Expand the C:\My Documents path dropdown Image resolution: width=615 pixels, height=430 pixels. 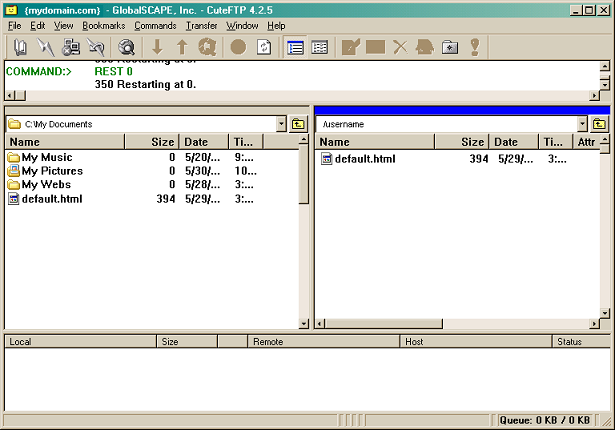pyautogui.click(x=280, y=124)
